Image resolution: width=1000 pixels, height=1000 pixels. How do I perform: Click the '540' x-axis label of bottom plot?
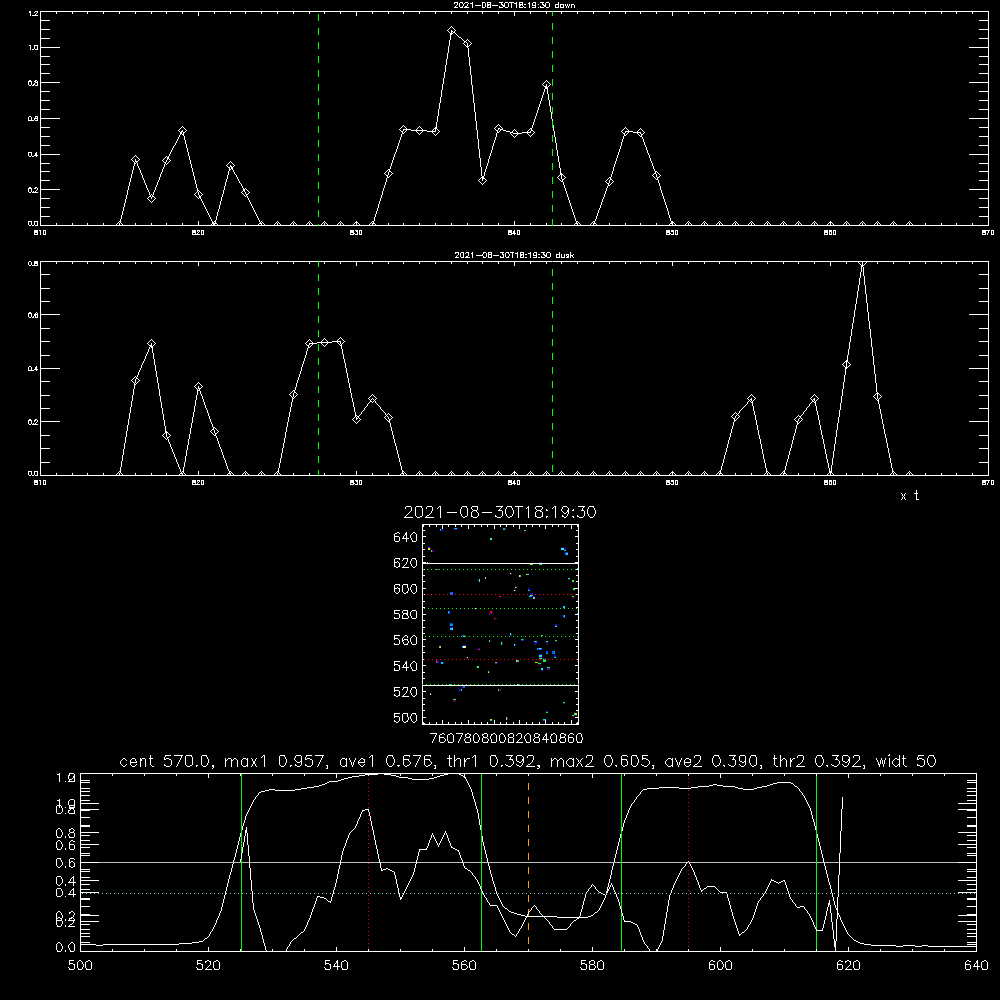click(336, 966)
